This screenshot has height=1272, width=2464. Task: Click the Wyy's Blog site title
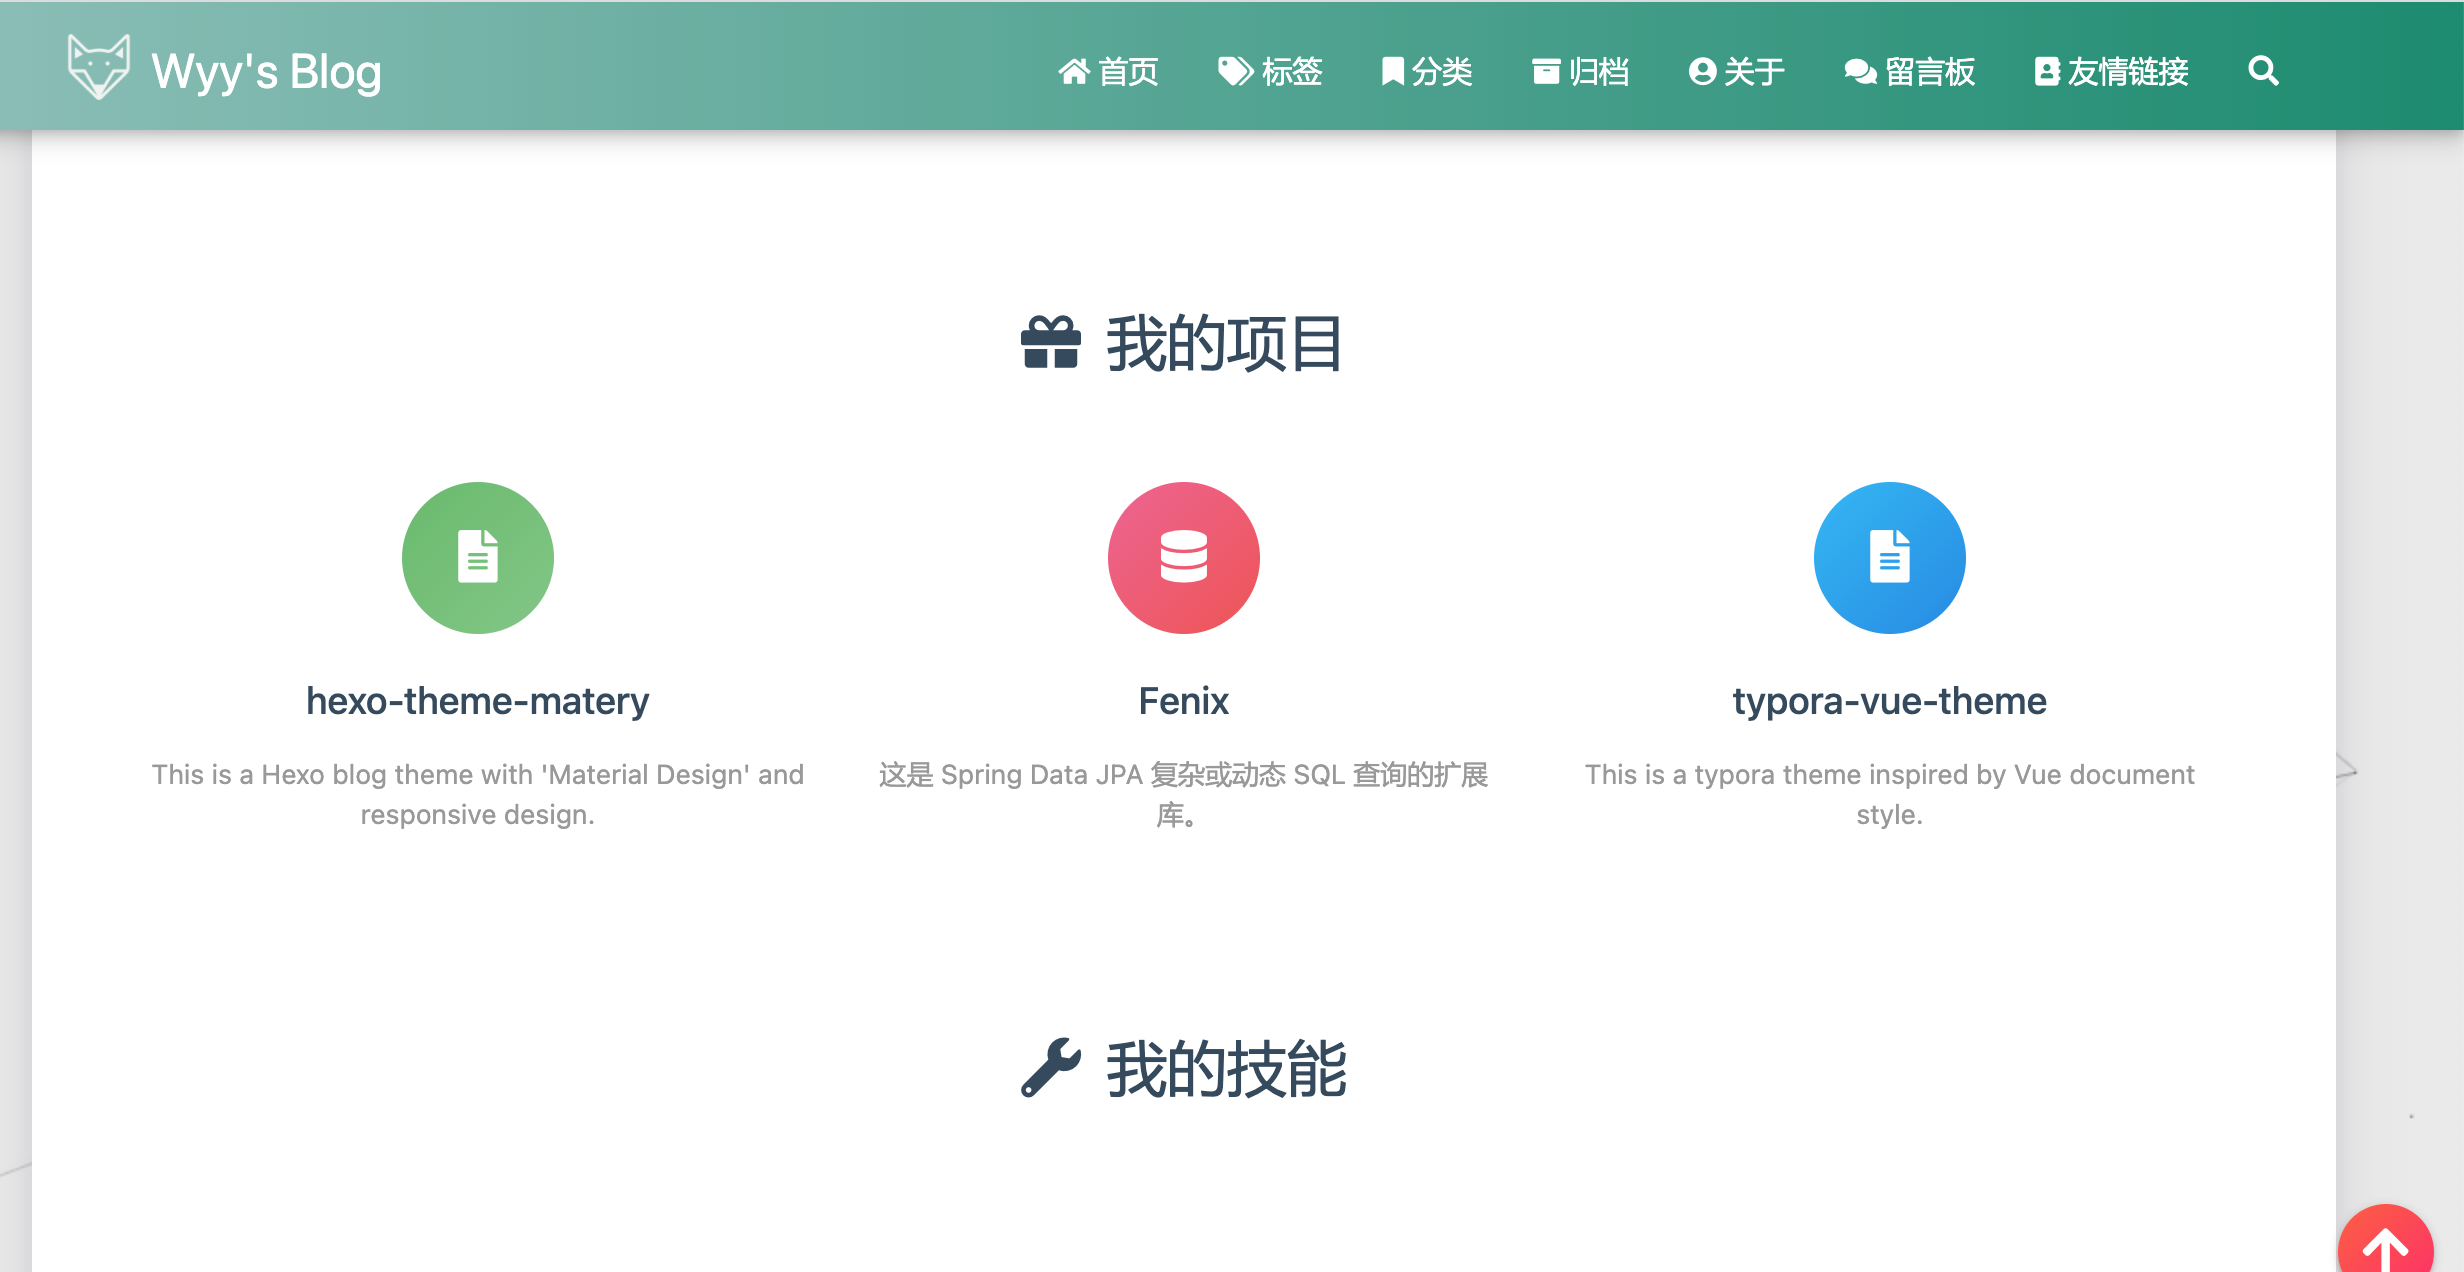tap(266, 72)
